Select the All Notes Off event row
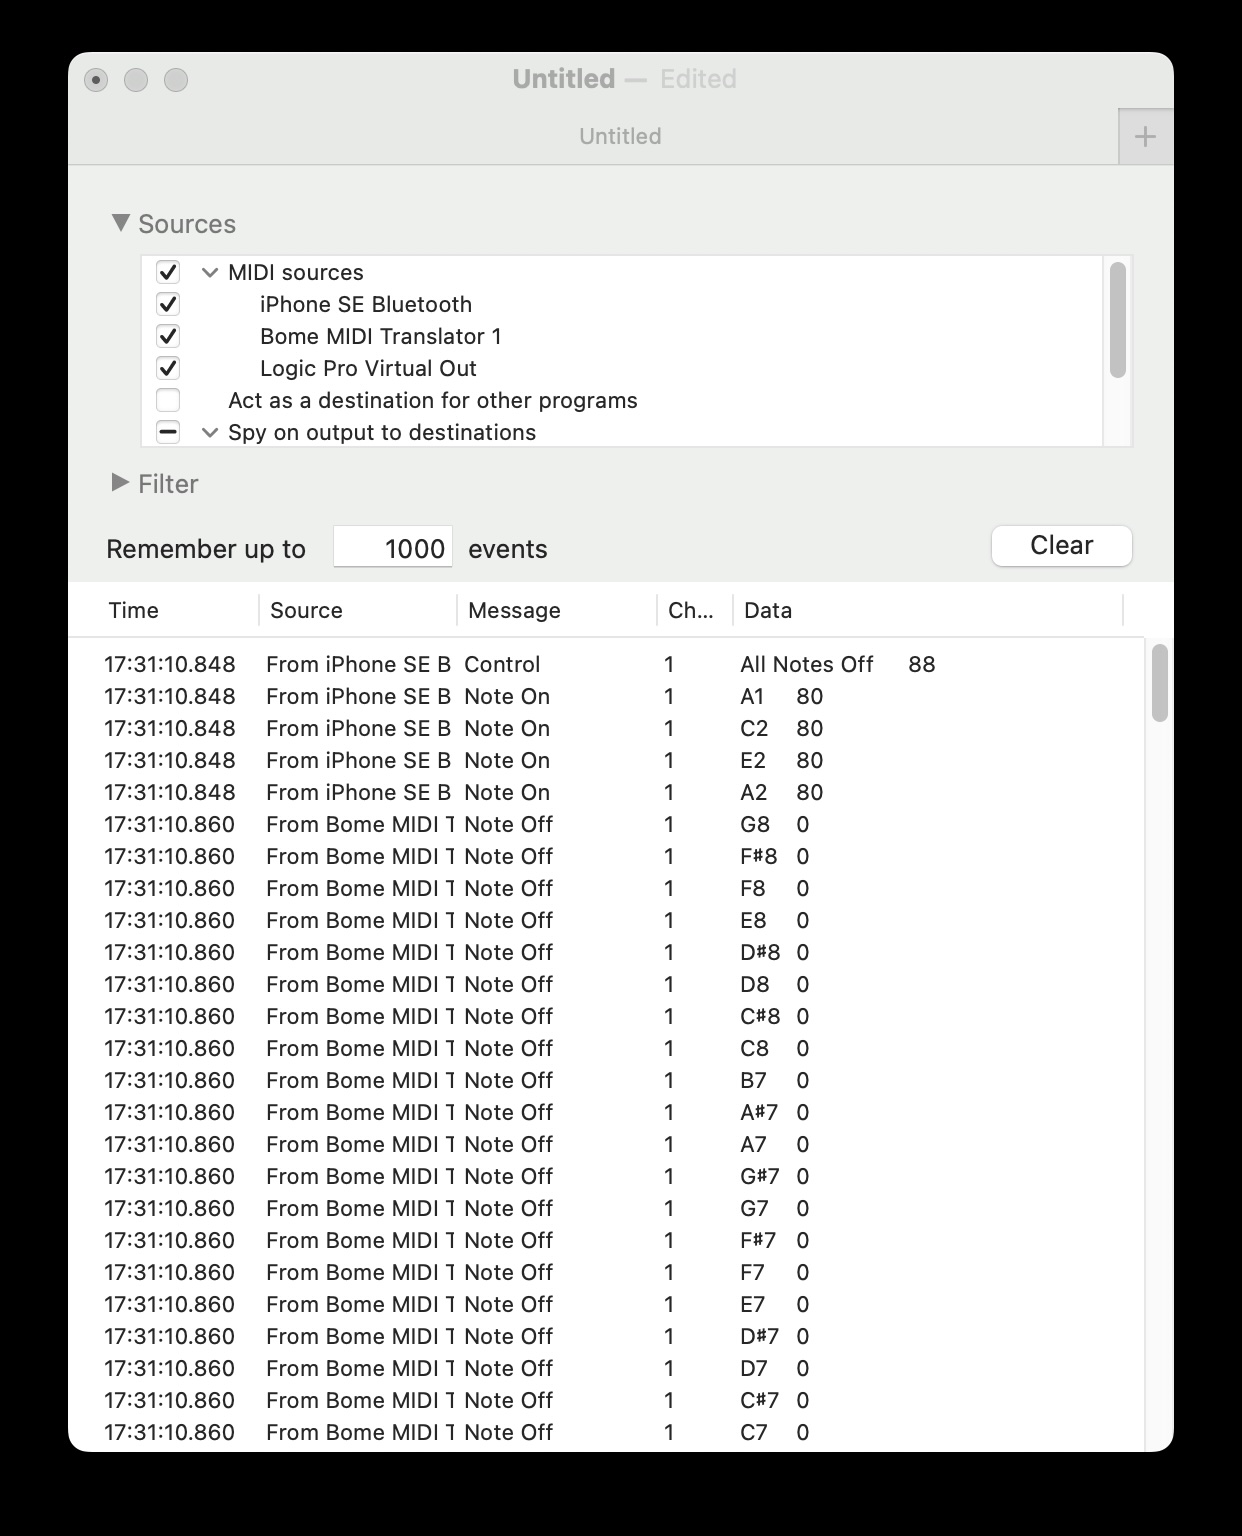Viewport: 1242px width, 1536px height. (x=600, y=664)
